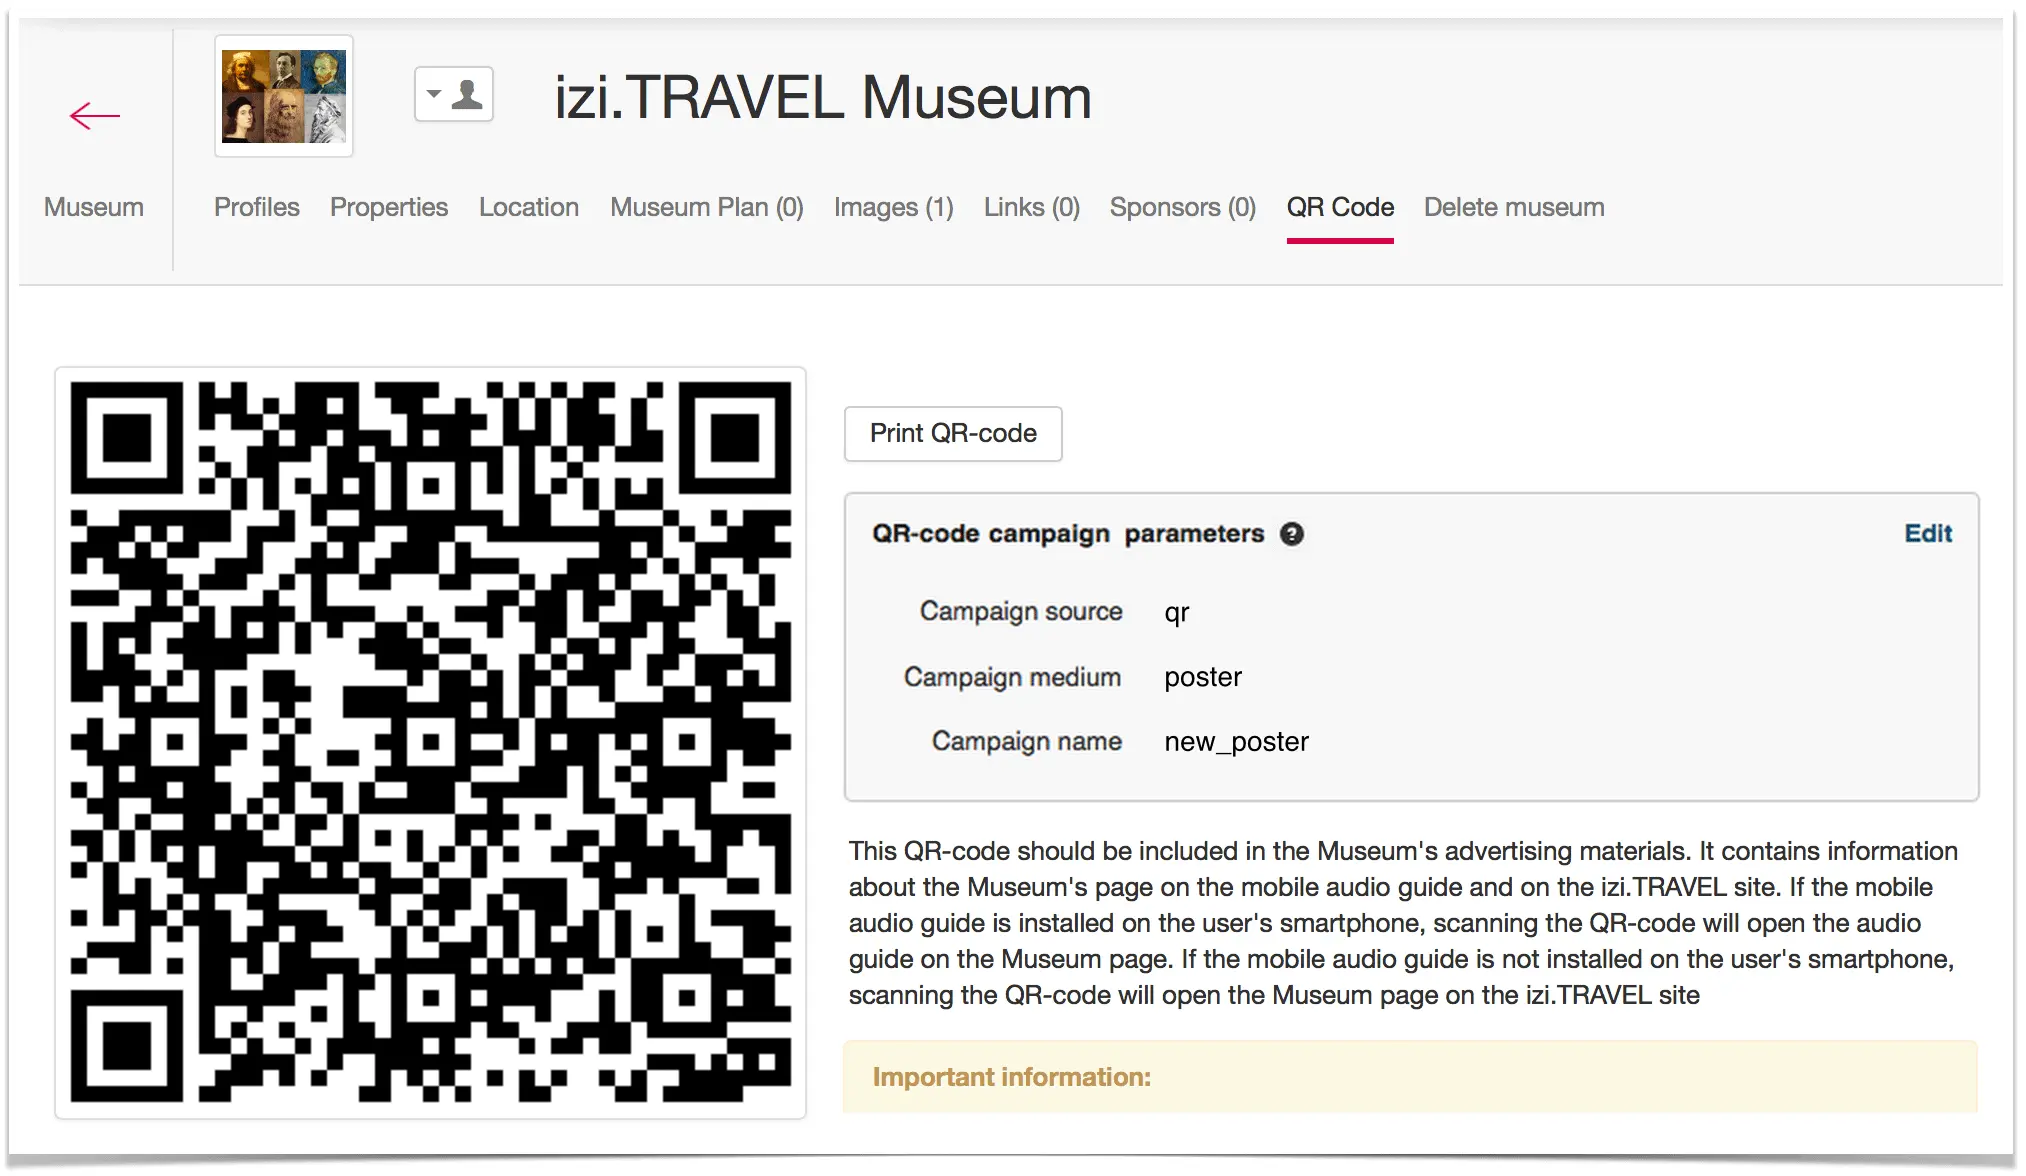
Task: Click the help question mark icon
Action: click(x=1291, y=534)
